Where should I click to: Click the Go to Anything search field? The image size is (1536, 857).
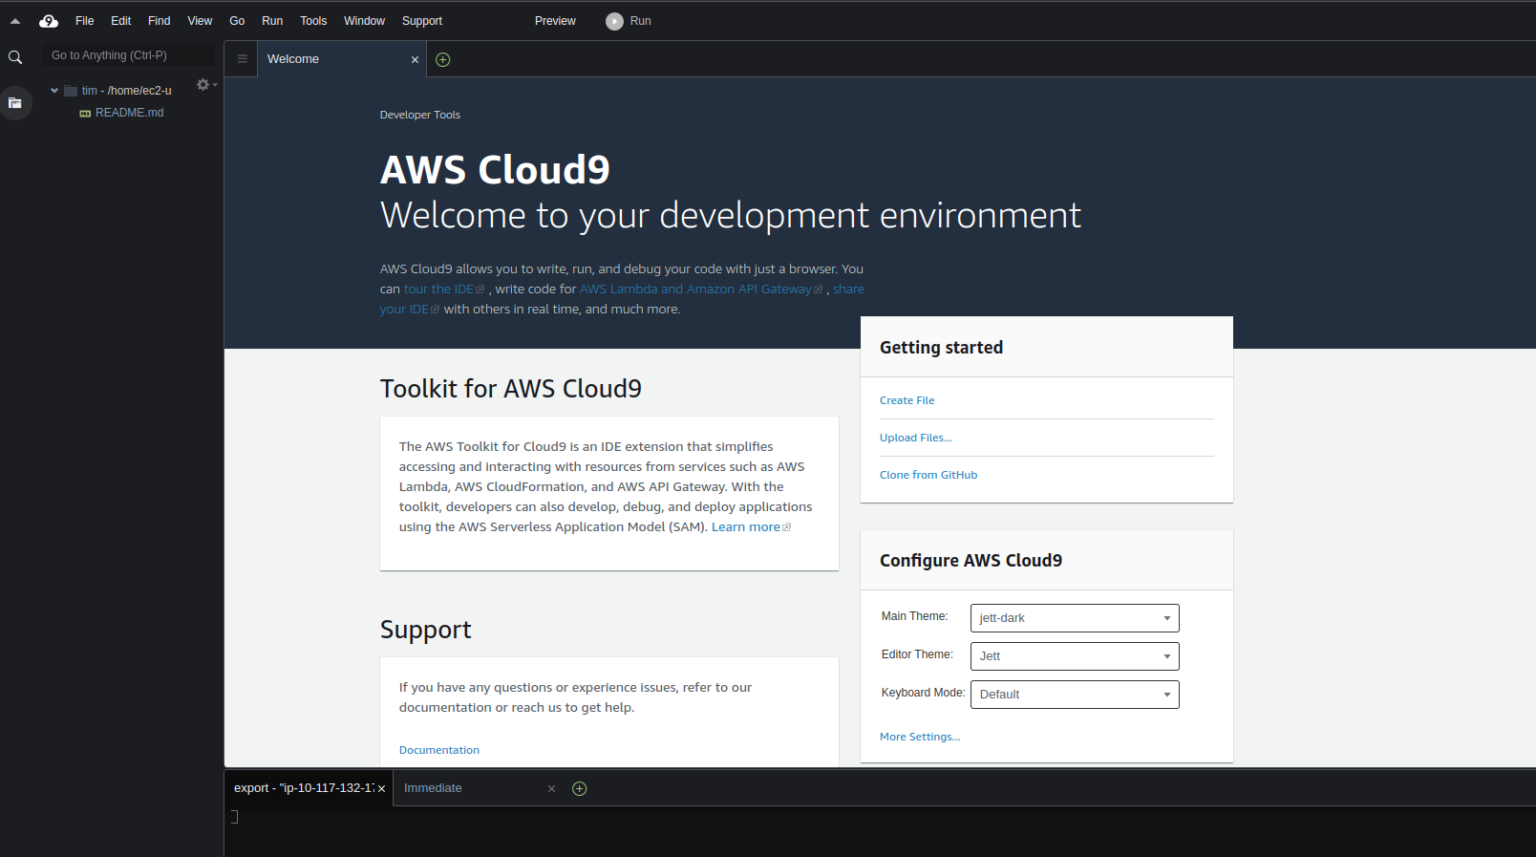pyautogui.click(x=128, y=56)
